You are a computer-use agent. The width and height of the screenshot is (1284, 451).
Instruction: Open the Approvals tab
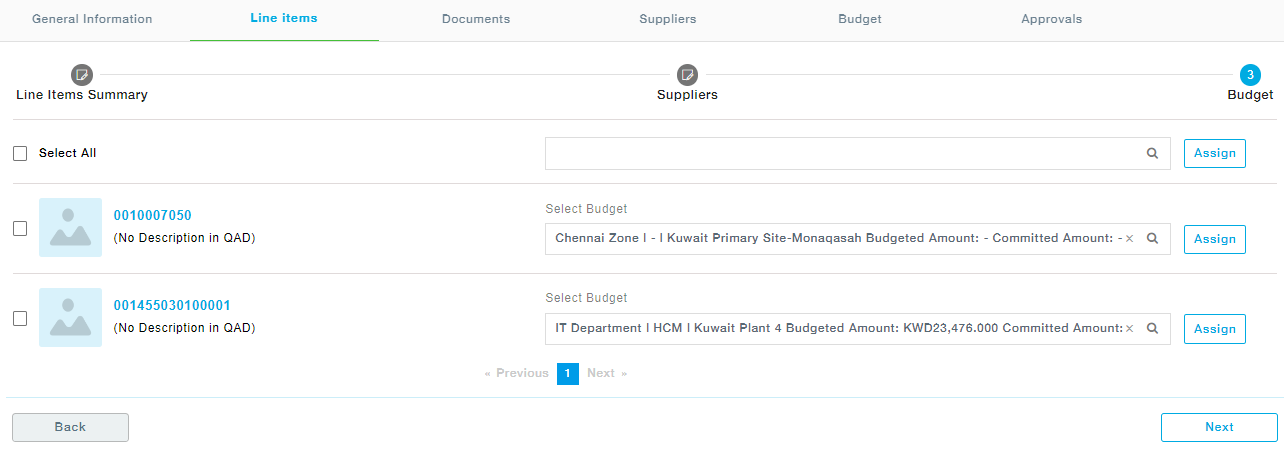1051,19
